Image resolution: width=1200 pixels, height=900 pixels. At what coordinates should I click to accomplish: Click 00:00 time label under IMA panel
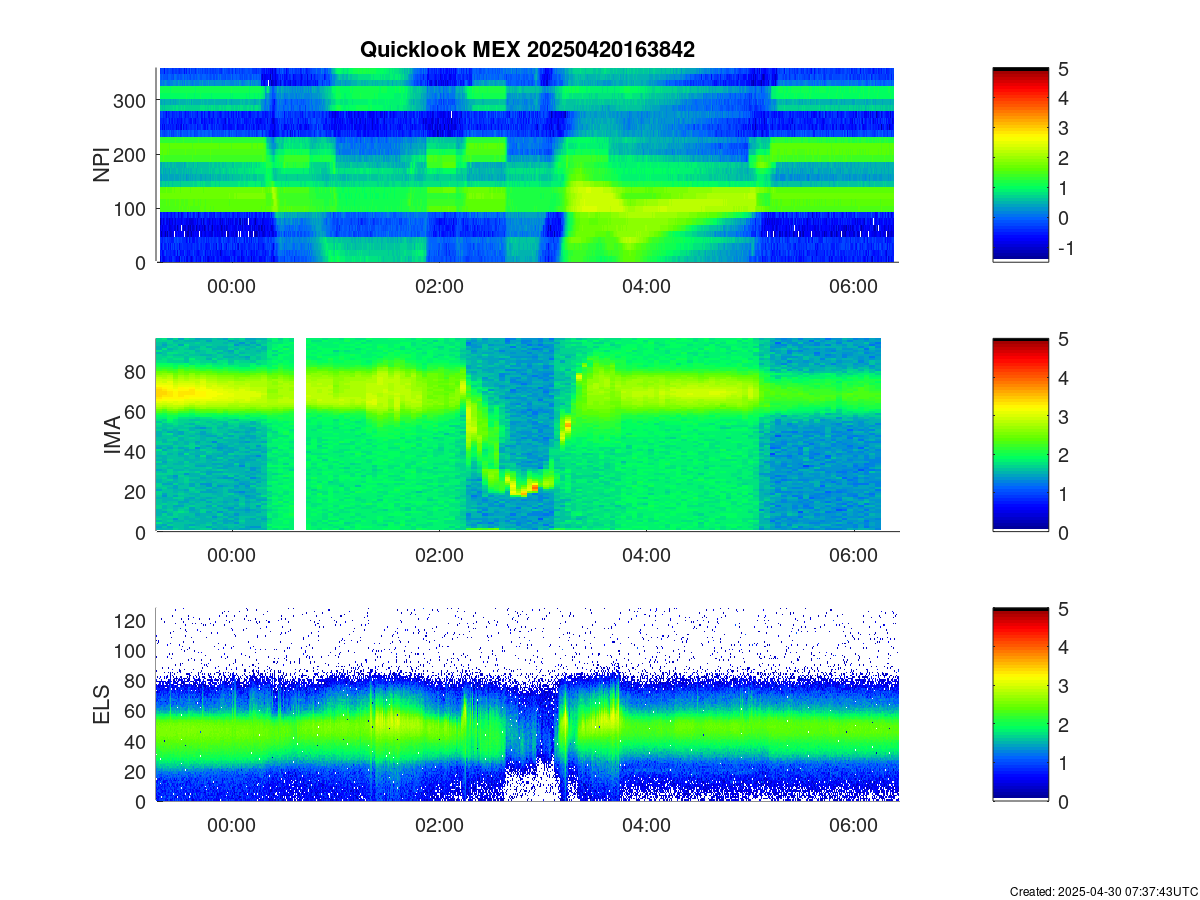click(x=232, y=556)
